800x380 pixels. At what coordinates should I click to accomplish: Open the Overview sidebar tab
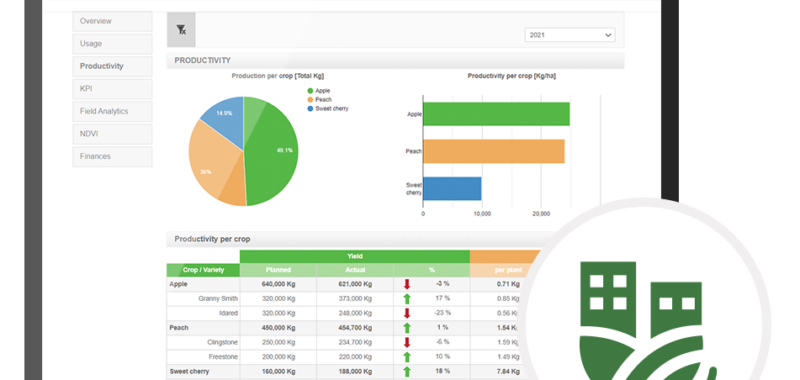pyautogui.click(x=112, y=21)
